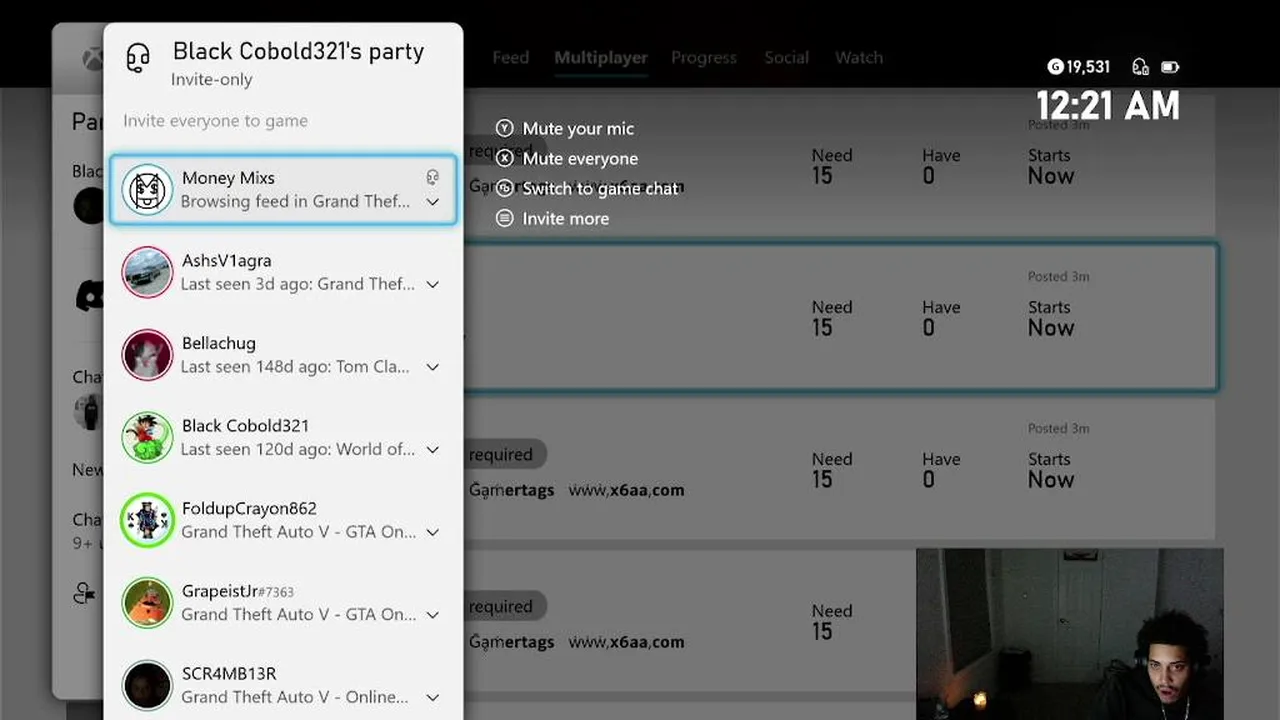This screenshot has height=720, width=1280.
Task: Click the menu button icon for Invite more
Action: (505, 218)
